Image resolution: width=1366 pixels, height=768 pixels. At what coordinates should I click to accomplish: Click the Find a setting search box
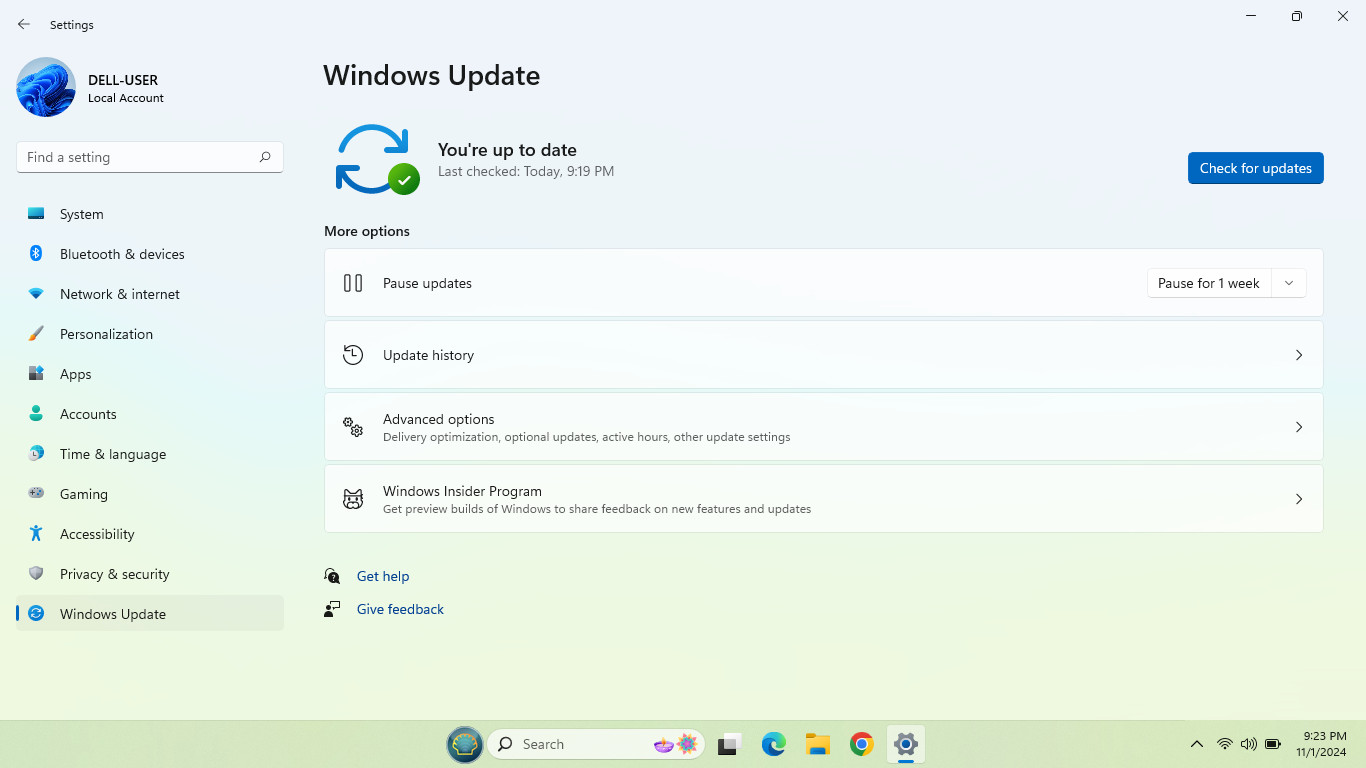[150, 157]
